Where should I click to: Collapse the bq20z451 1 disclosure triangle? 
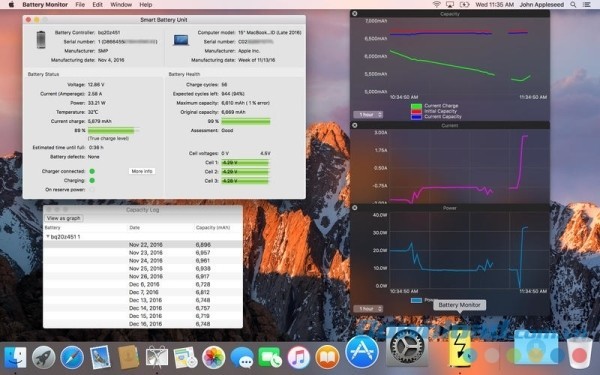pos(48,236)
